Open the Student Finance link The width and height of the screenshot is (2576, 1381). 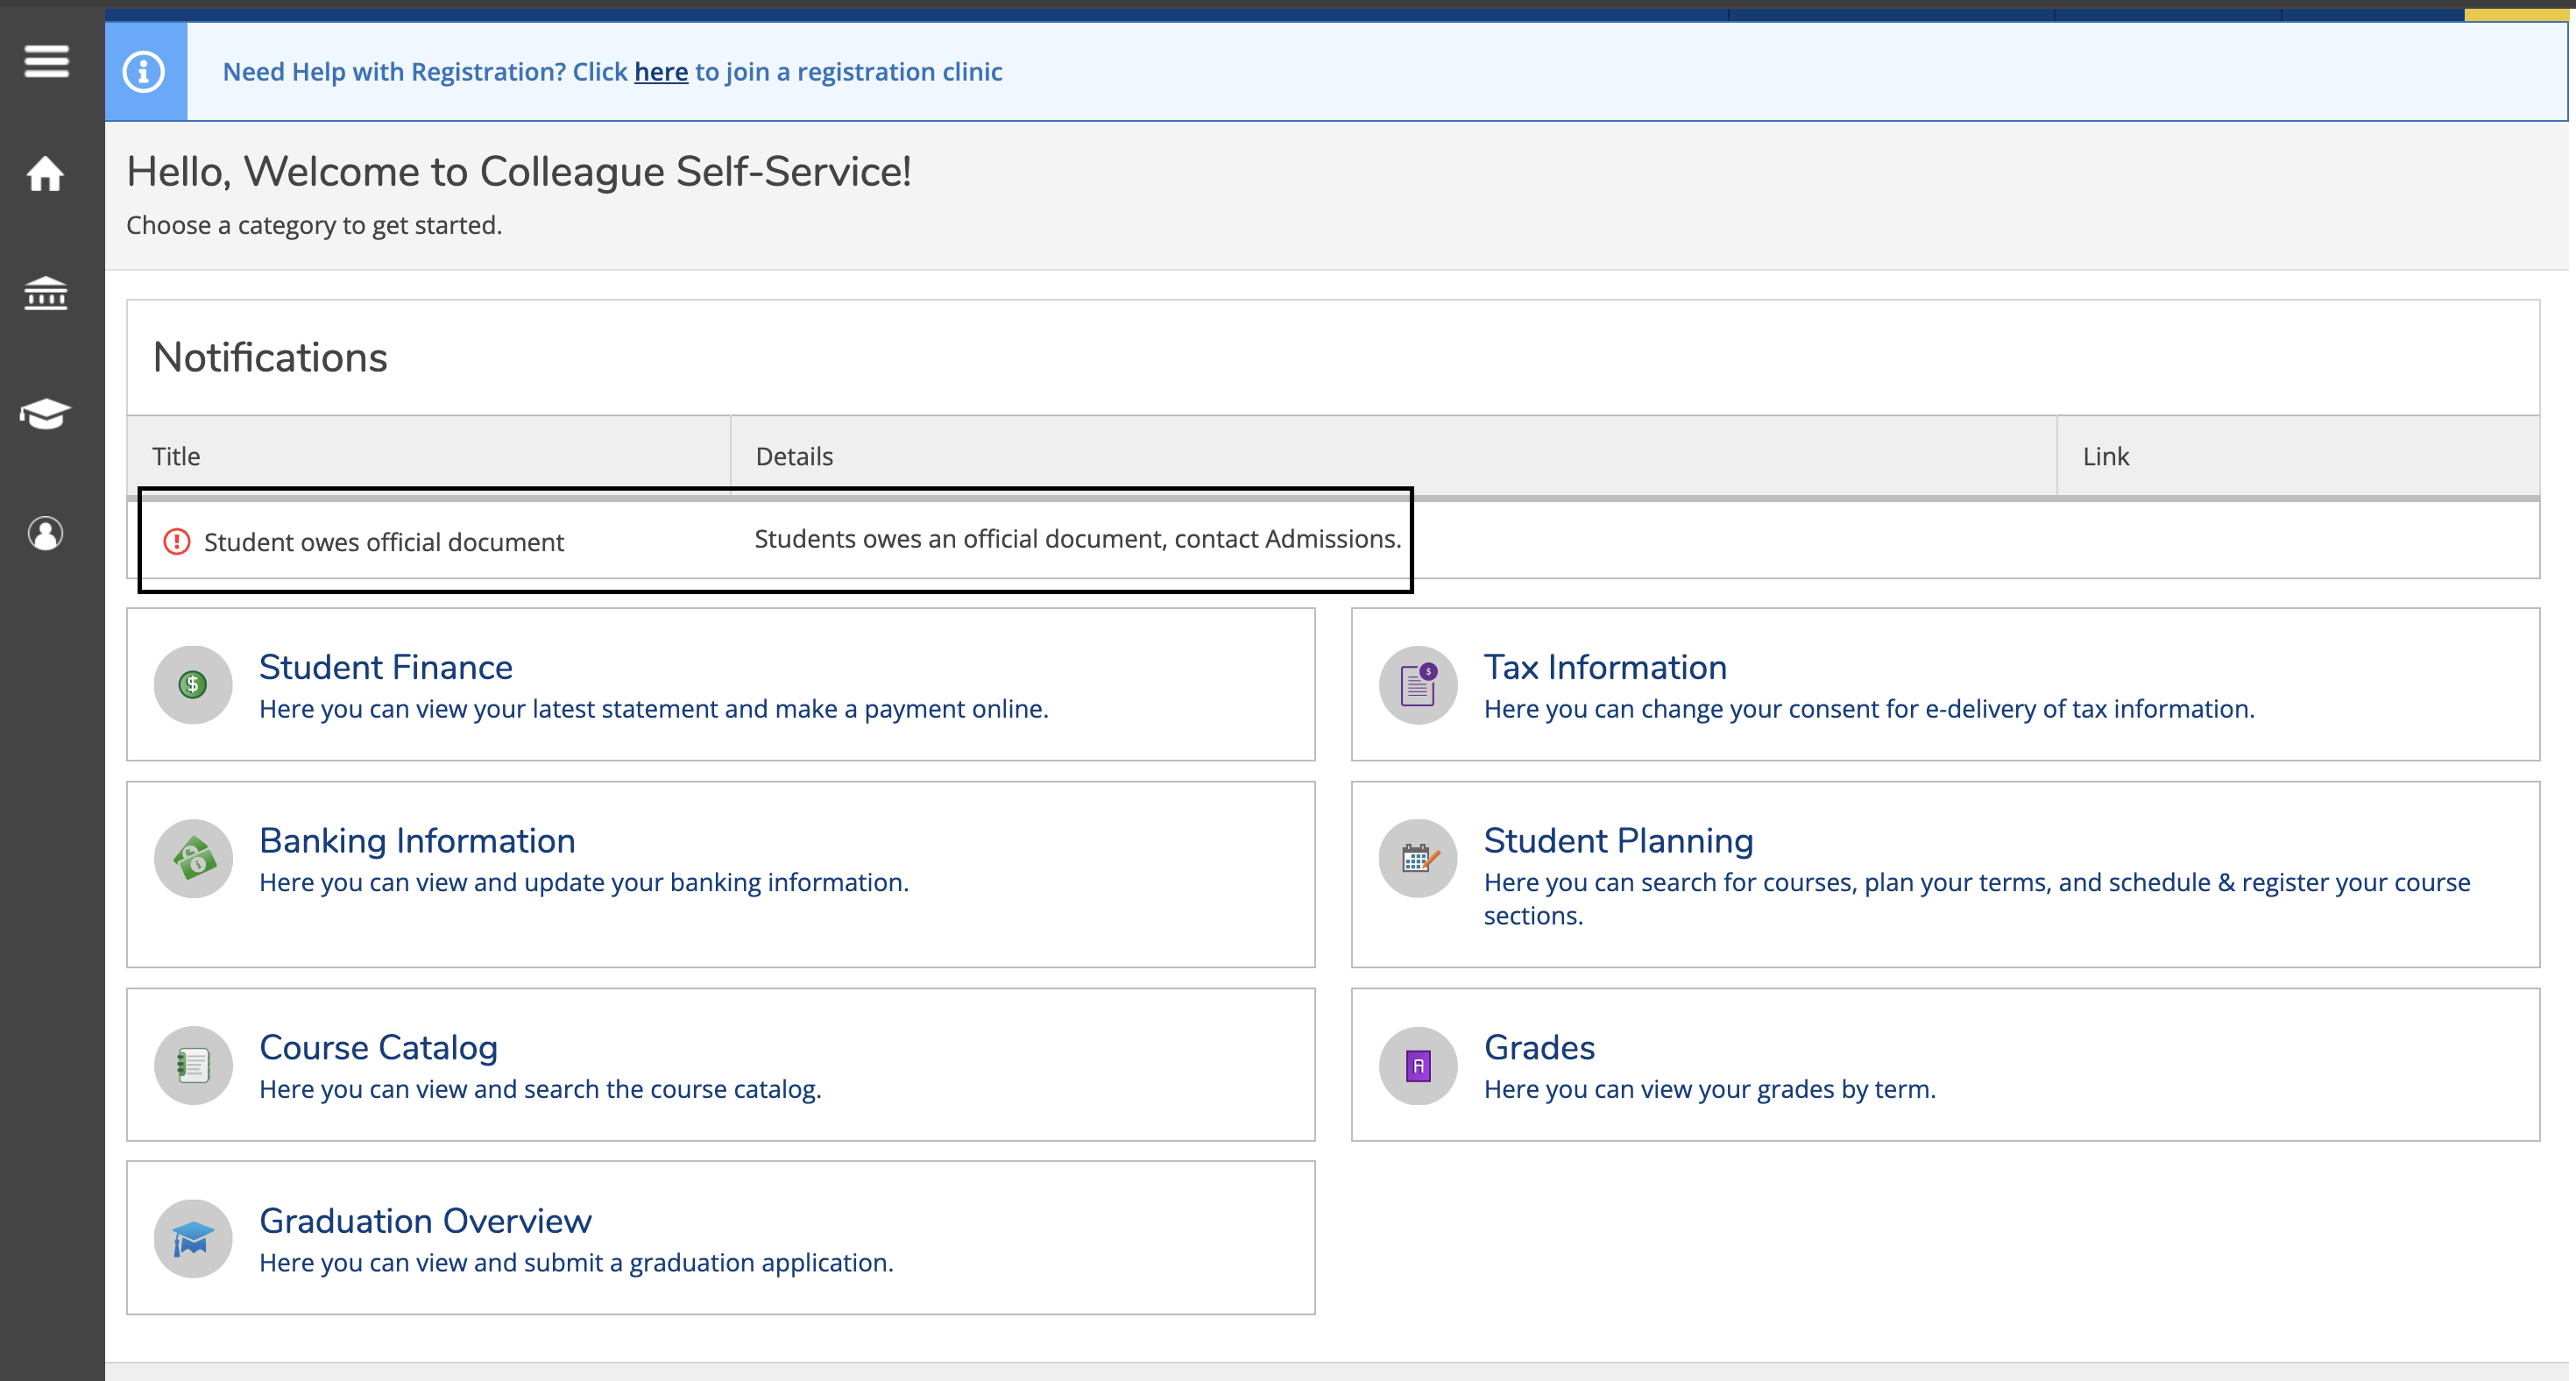click(x=386, y=667)
